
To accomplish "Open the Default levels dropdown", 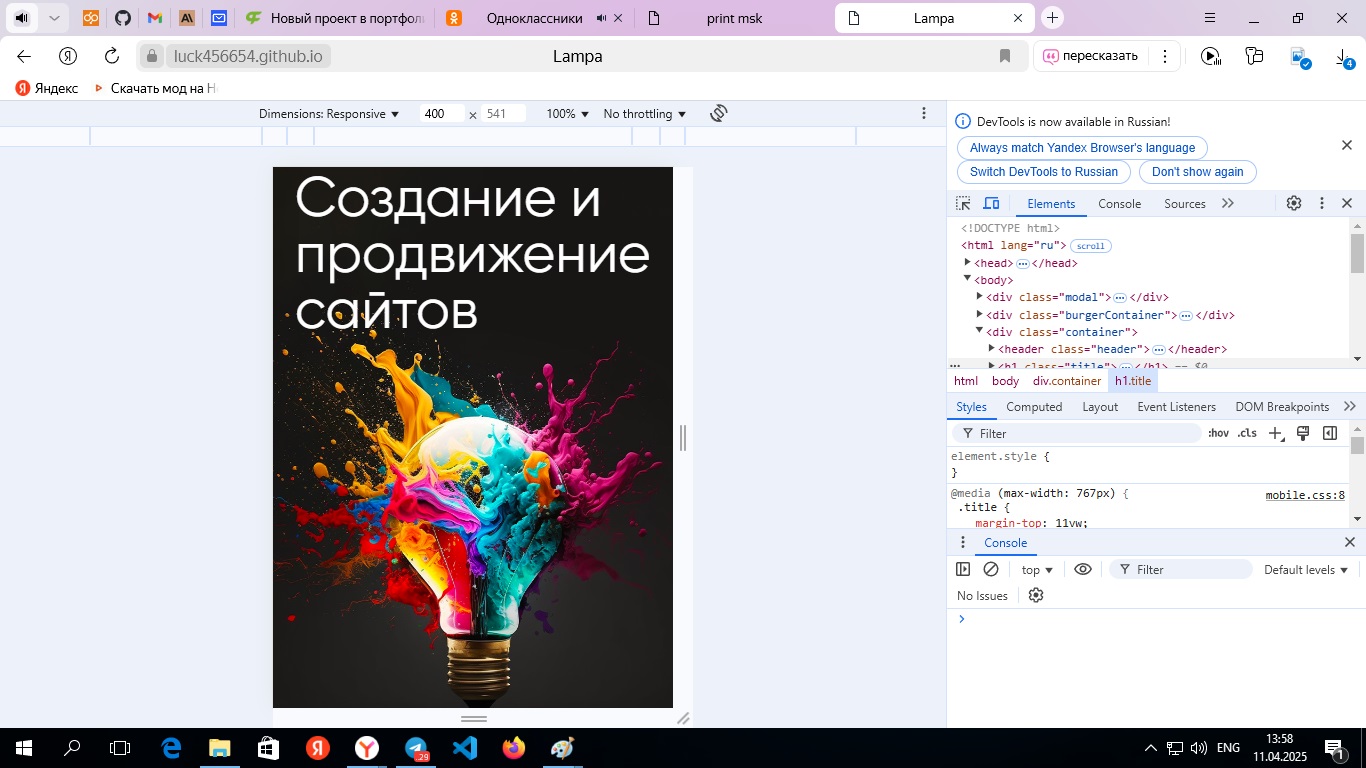I will 1306,569.
